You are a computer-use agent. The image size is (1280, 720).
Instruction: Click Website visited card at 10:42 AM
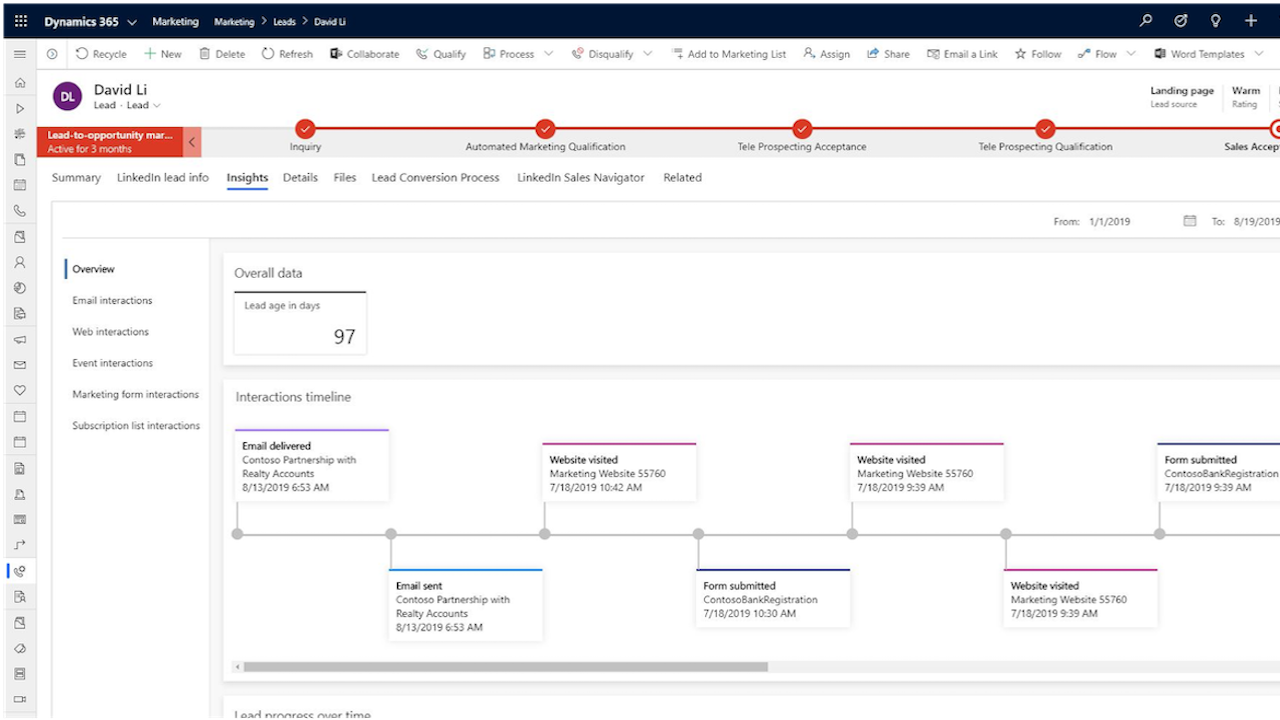click(x=620, y=472)
